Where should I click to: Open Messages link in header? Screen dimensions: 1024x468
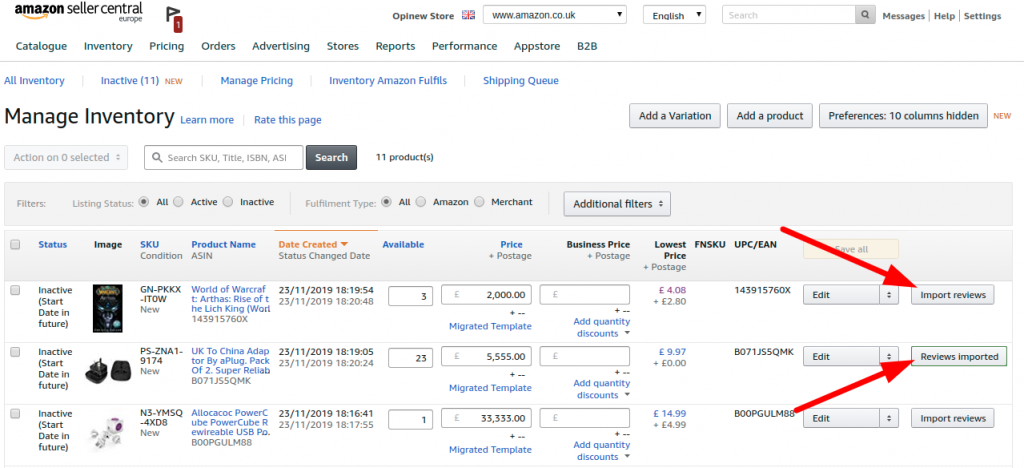click(903, 16)
